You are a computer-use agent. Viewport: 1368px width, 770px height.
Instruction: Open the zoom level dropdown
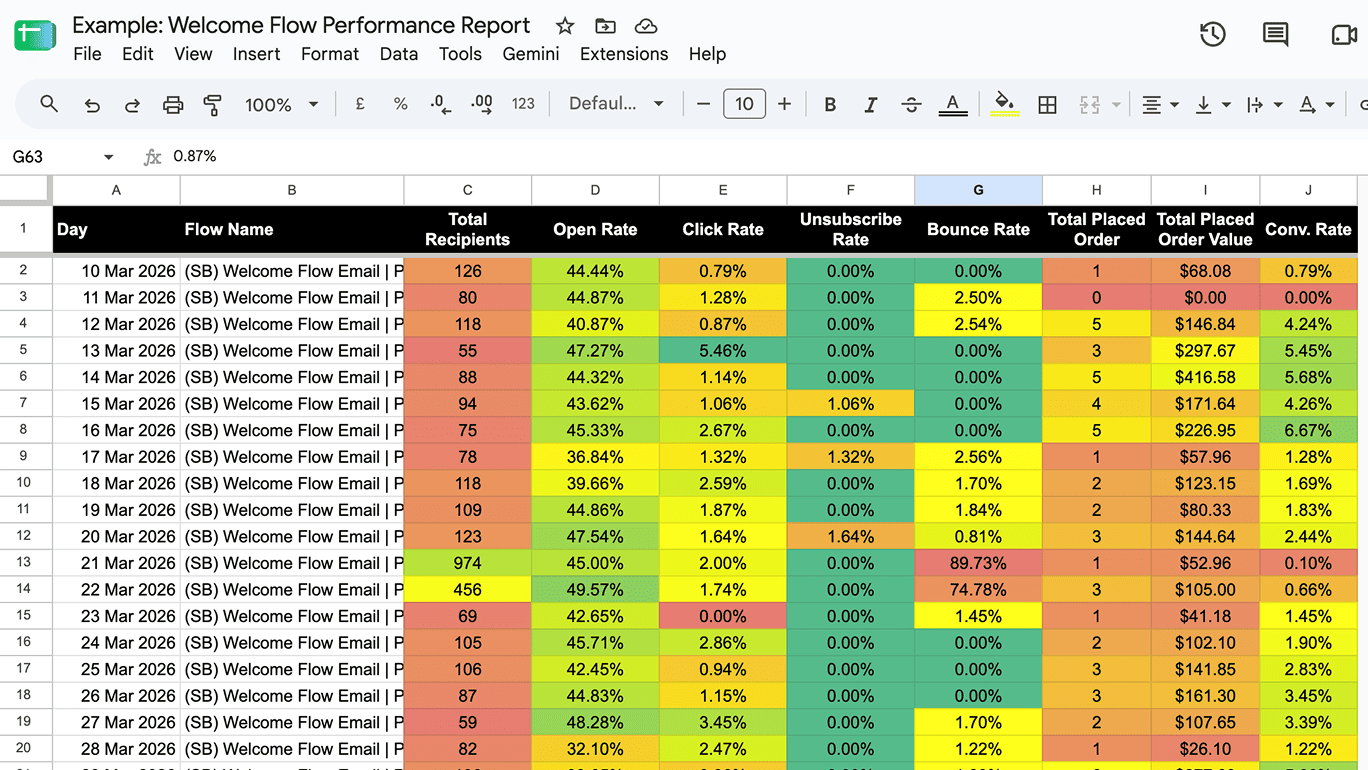tap(282, 104)
